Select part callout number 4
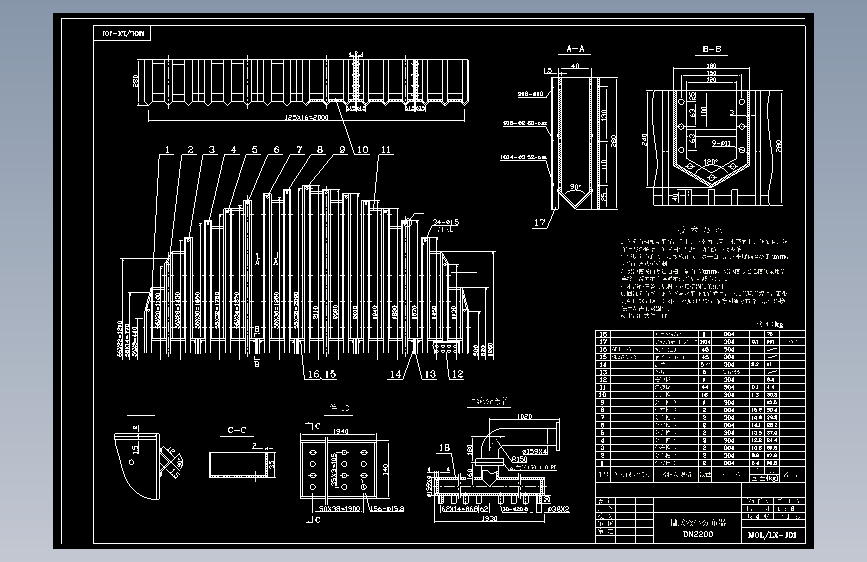 [233, 149]
